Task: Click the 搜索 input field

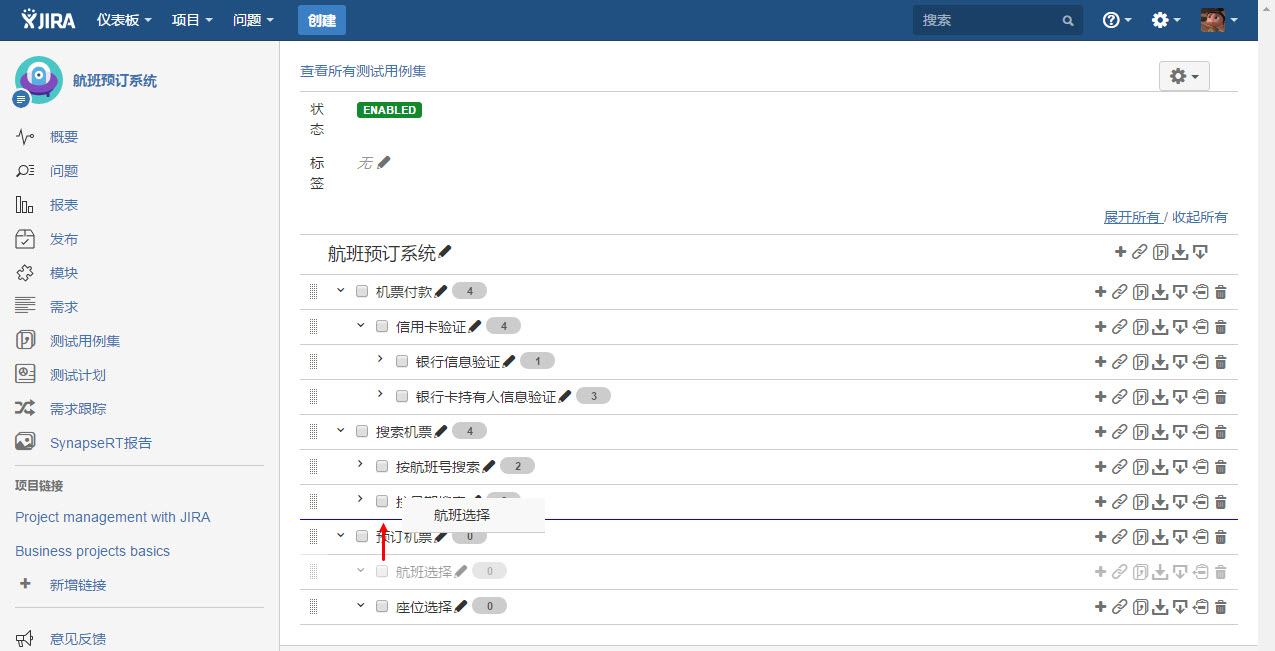Action: tap(997, 20)
